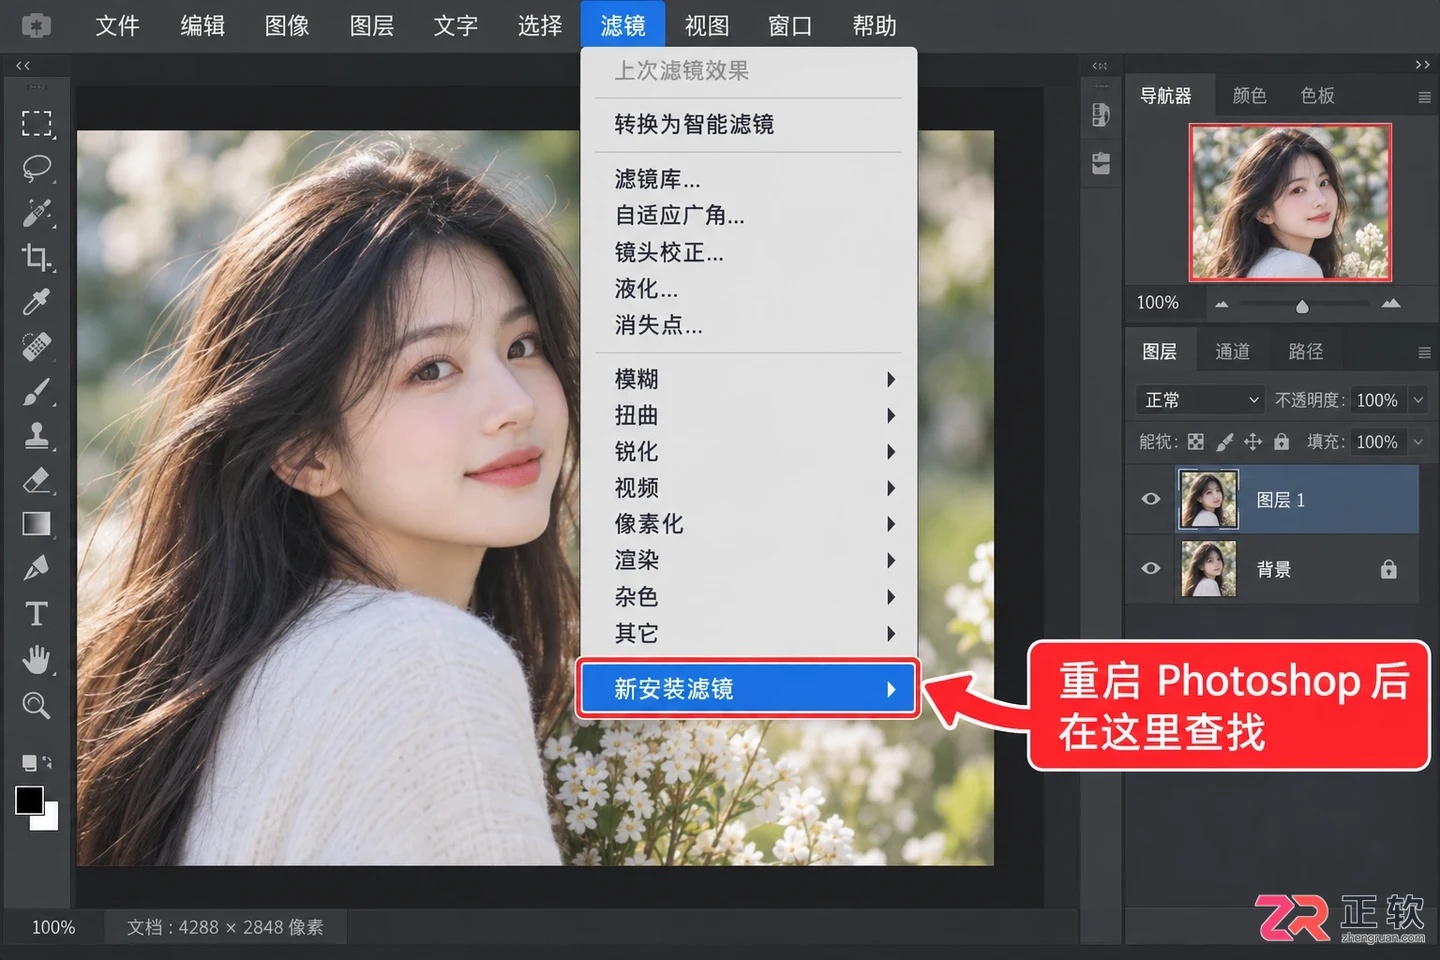The image size is (1440, 960).
Task: Click the lock icon on 背景 layer
Action: click(x=1389, y=569)
